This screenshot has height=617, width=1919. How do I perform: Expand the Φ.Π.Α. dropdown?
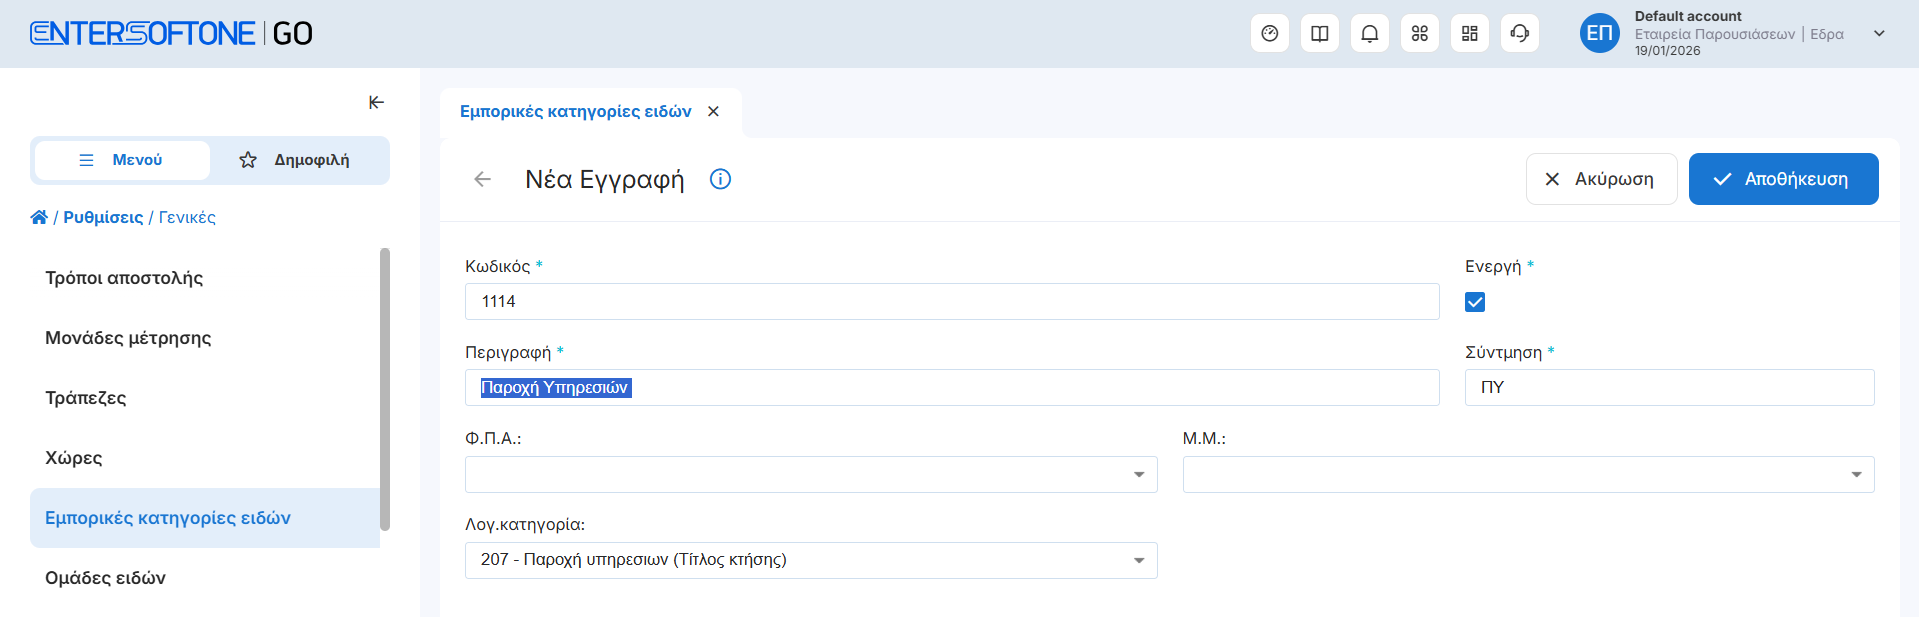pos(1138,474)
